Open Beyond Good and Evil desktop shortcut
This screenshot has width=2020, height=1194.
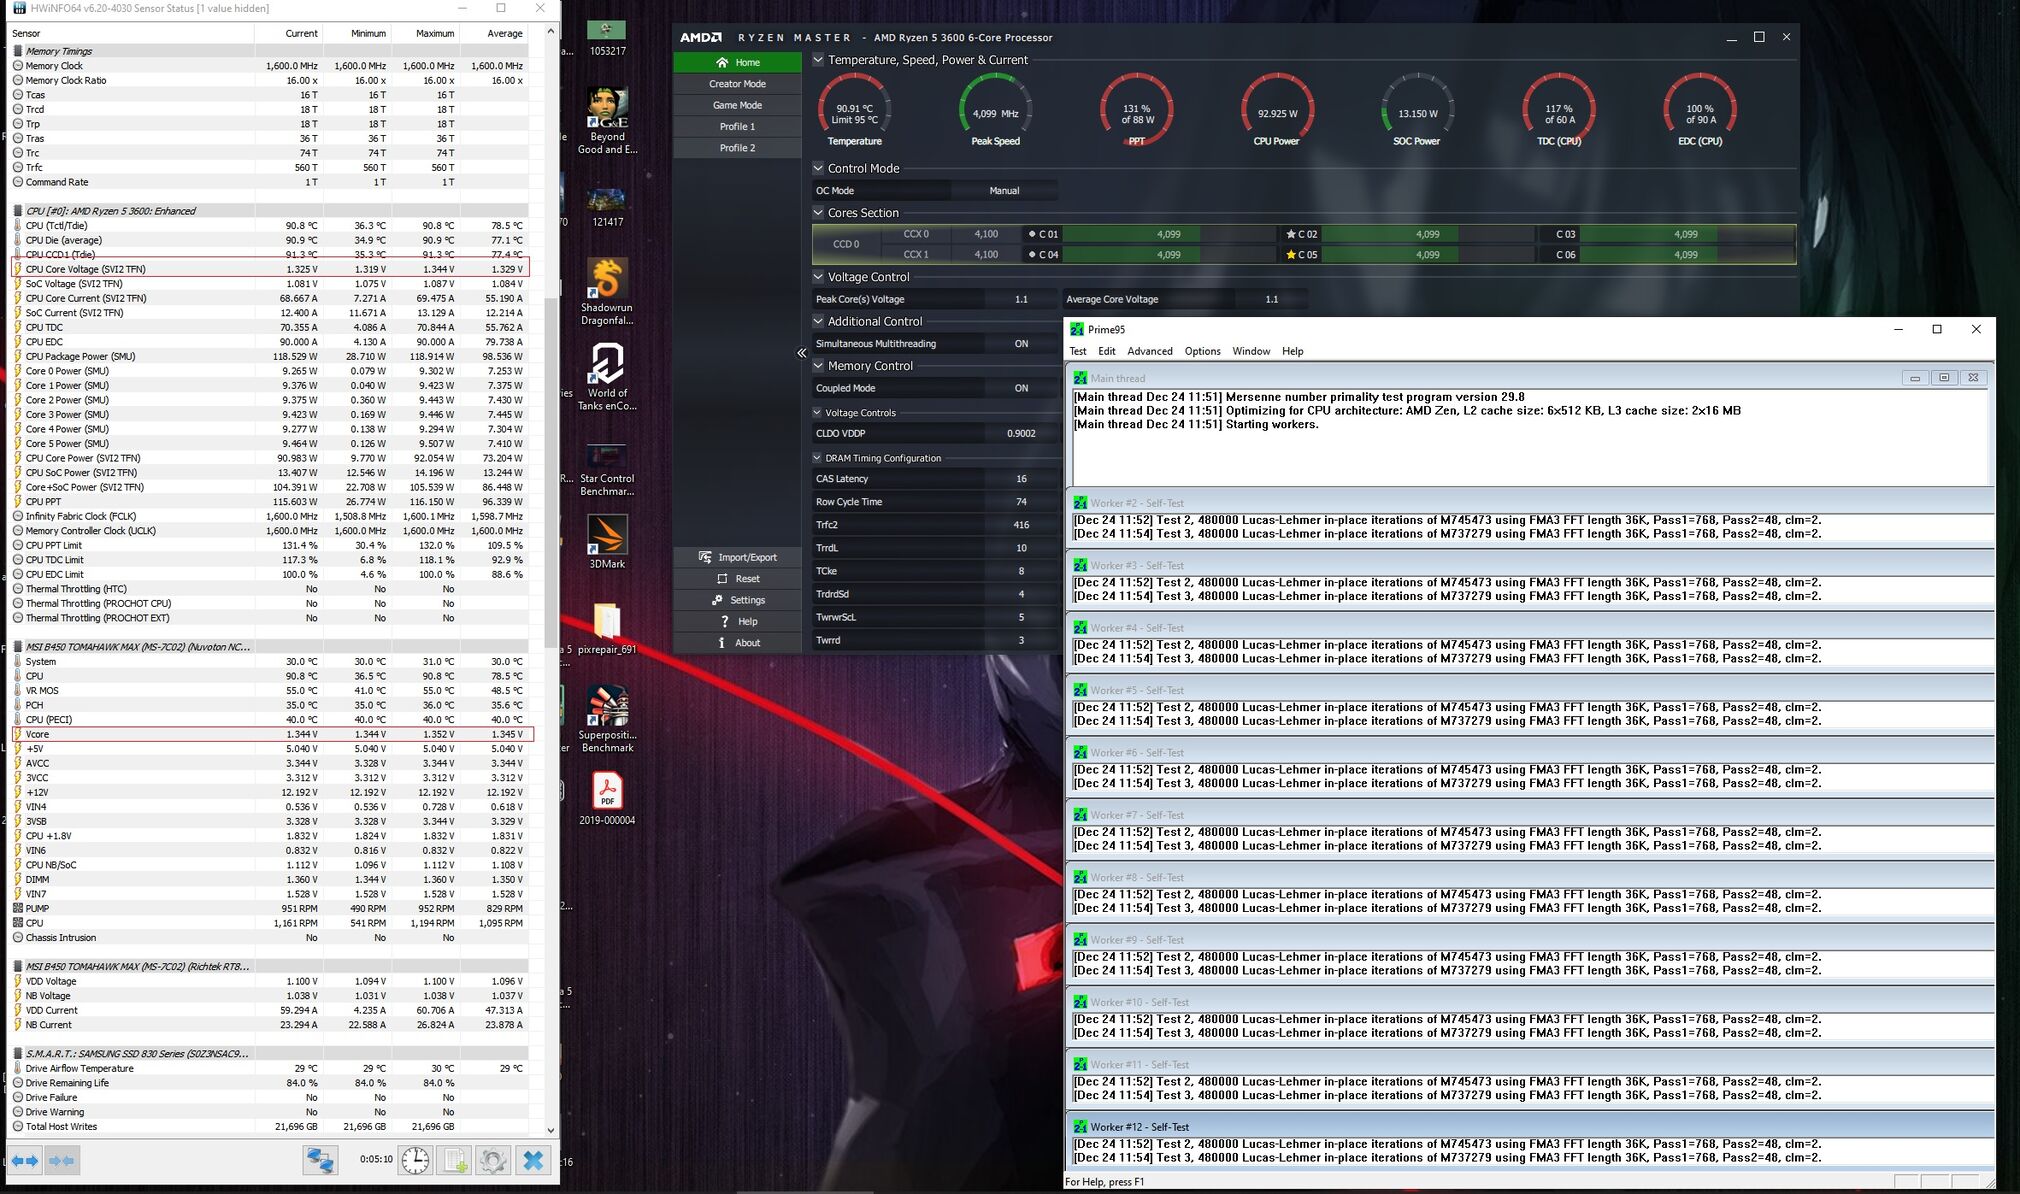point(607,121)
